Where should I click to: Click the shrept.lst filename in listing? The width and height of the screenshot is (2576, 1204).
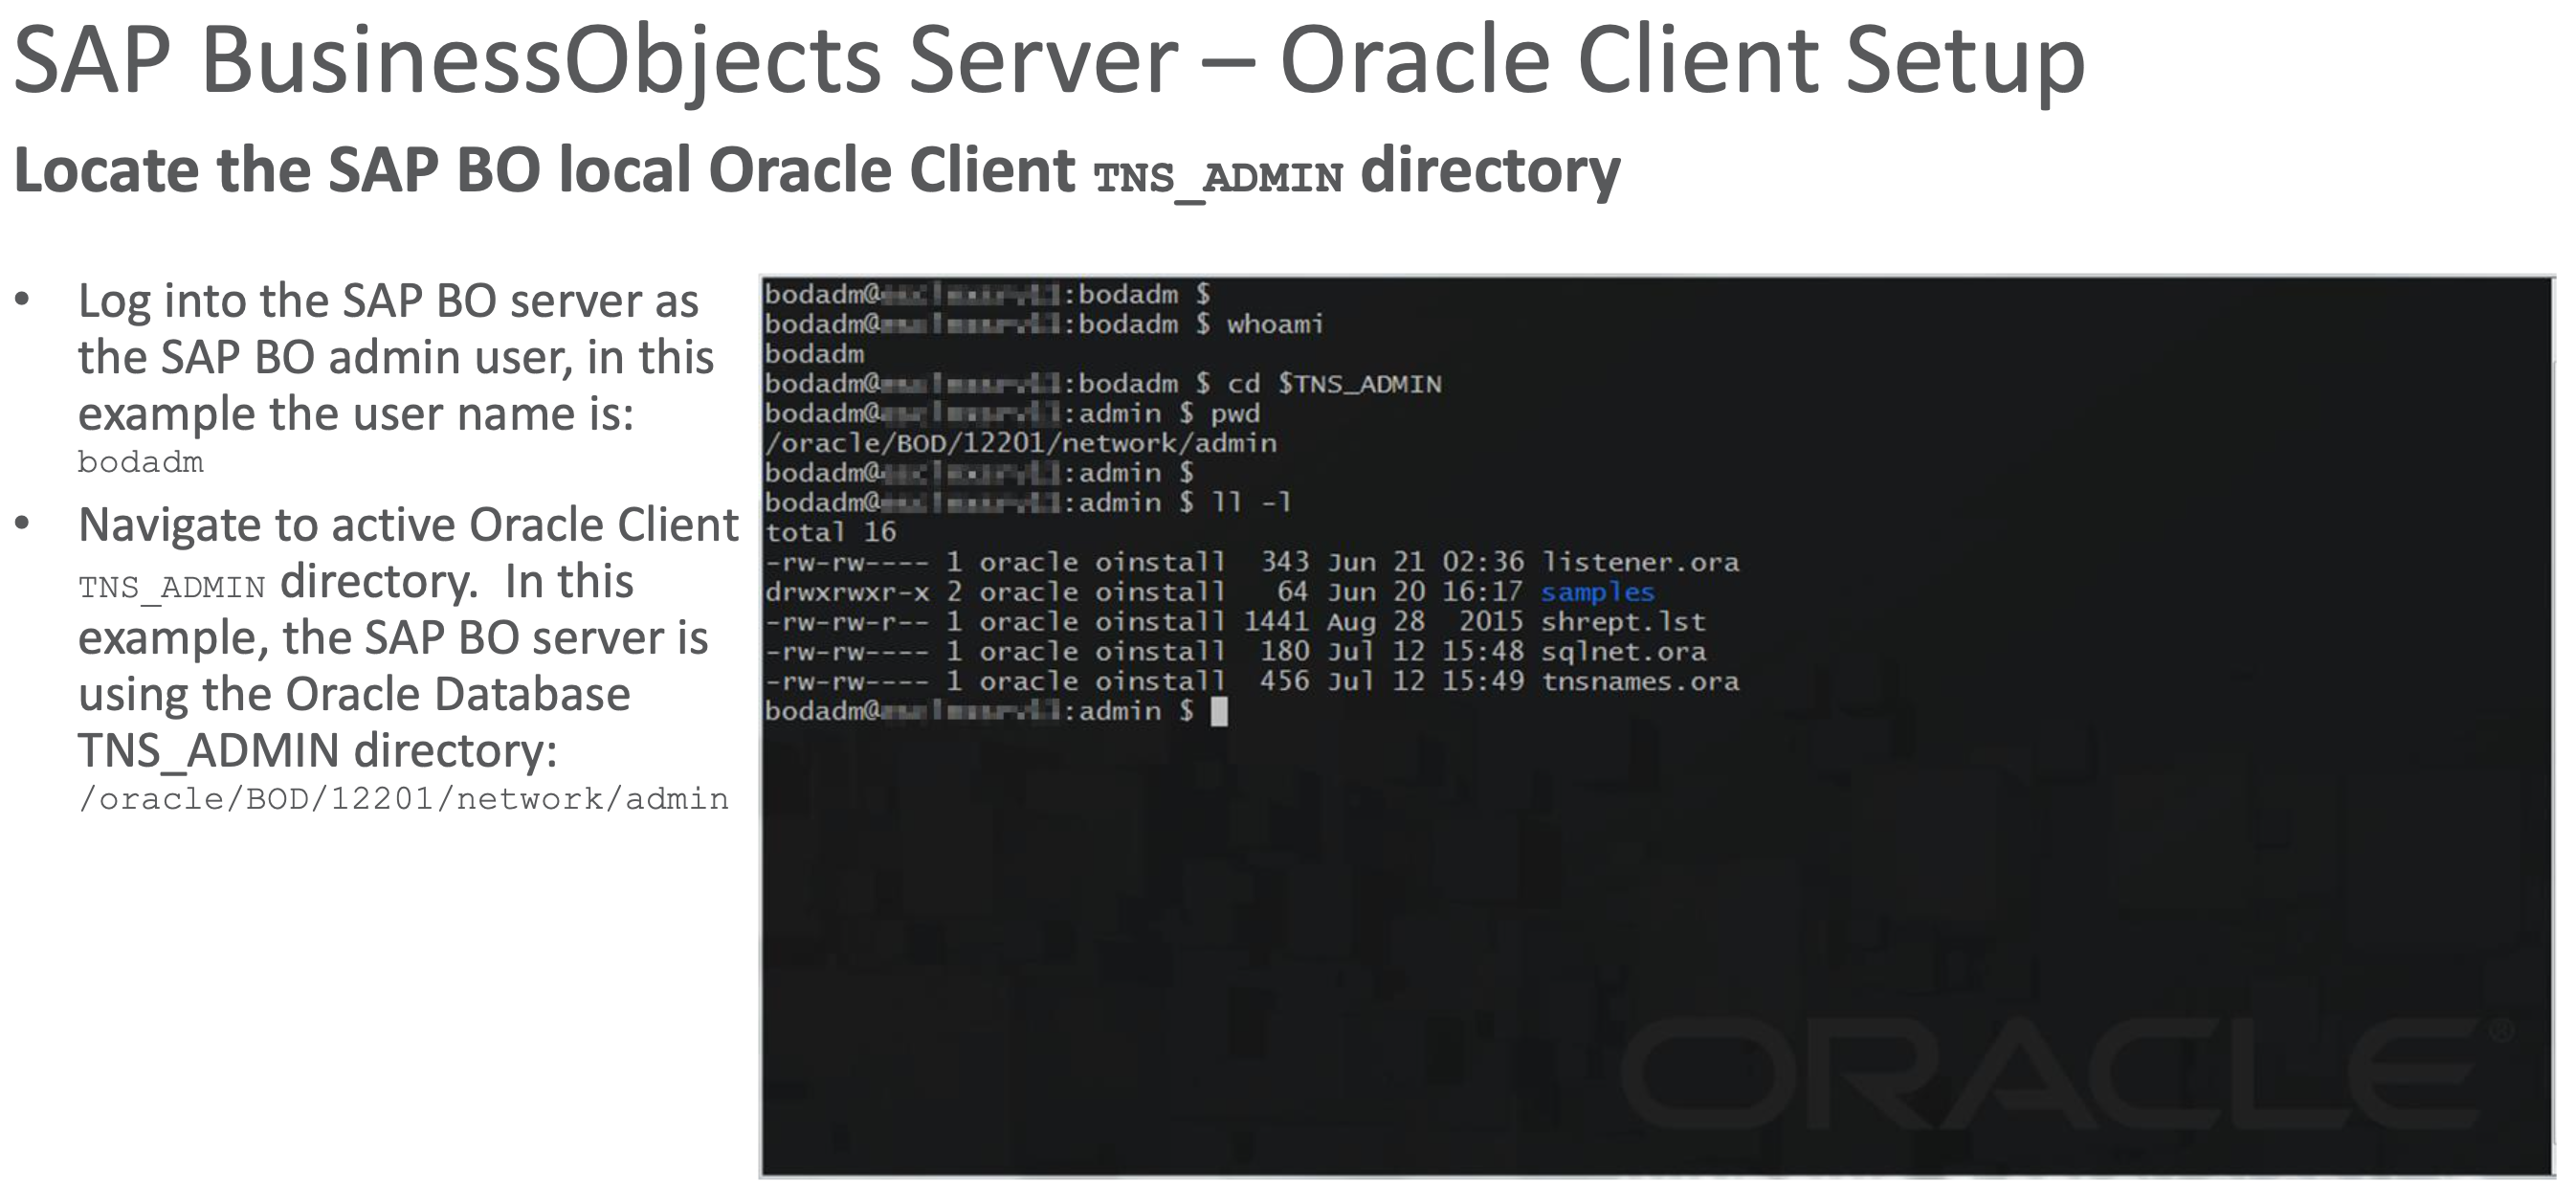click(x=1622, y=622)
